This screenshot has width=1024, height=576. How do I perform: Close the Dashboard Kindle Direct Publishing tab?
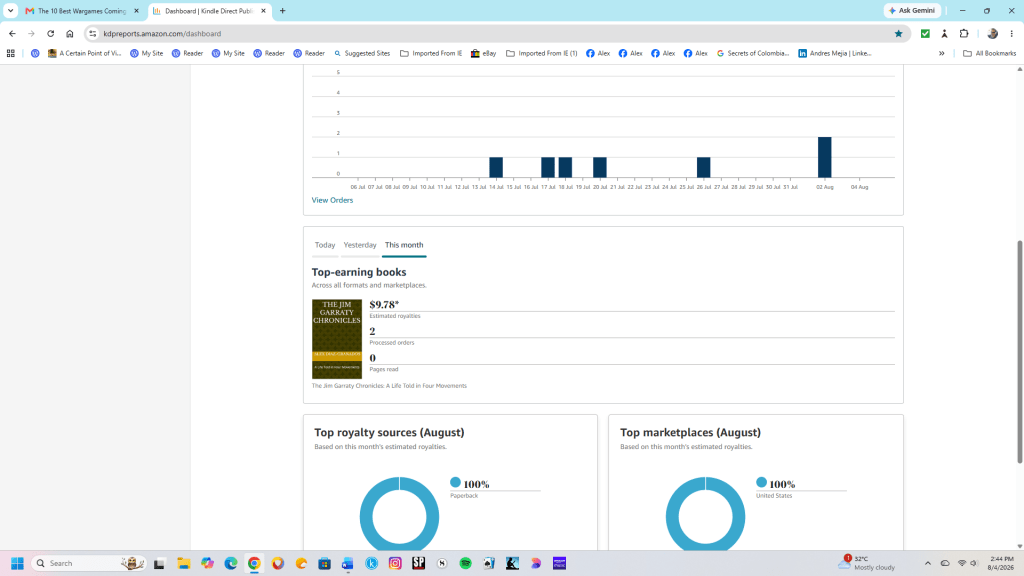[x=263, y=11]
